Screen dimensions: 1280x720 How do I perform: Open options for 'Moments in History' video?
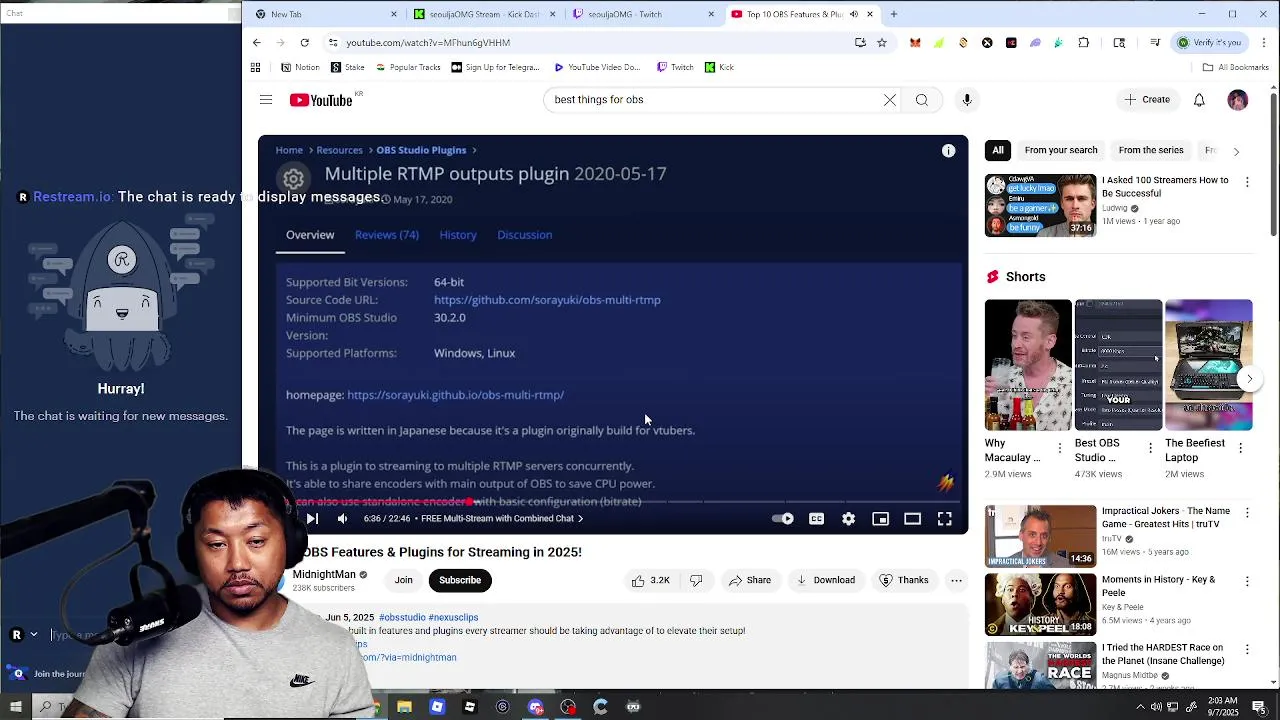1247,581
